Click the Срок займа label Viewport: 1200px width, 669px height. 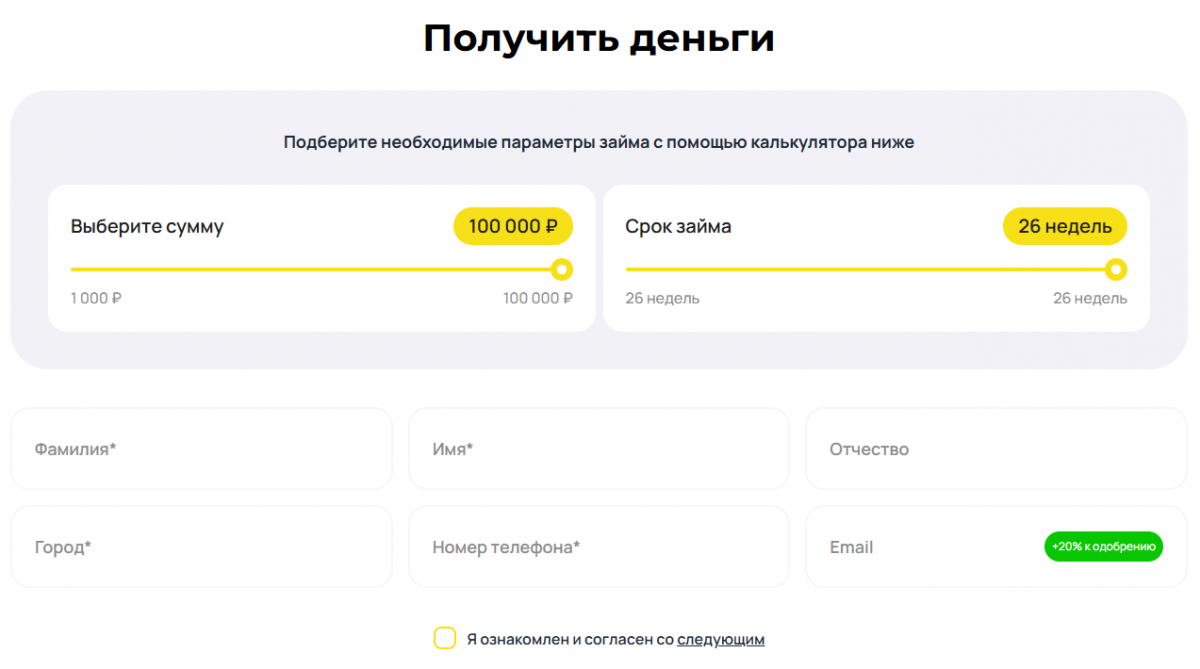click(678, 227)
